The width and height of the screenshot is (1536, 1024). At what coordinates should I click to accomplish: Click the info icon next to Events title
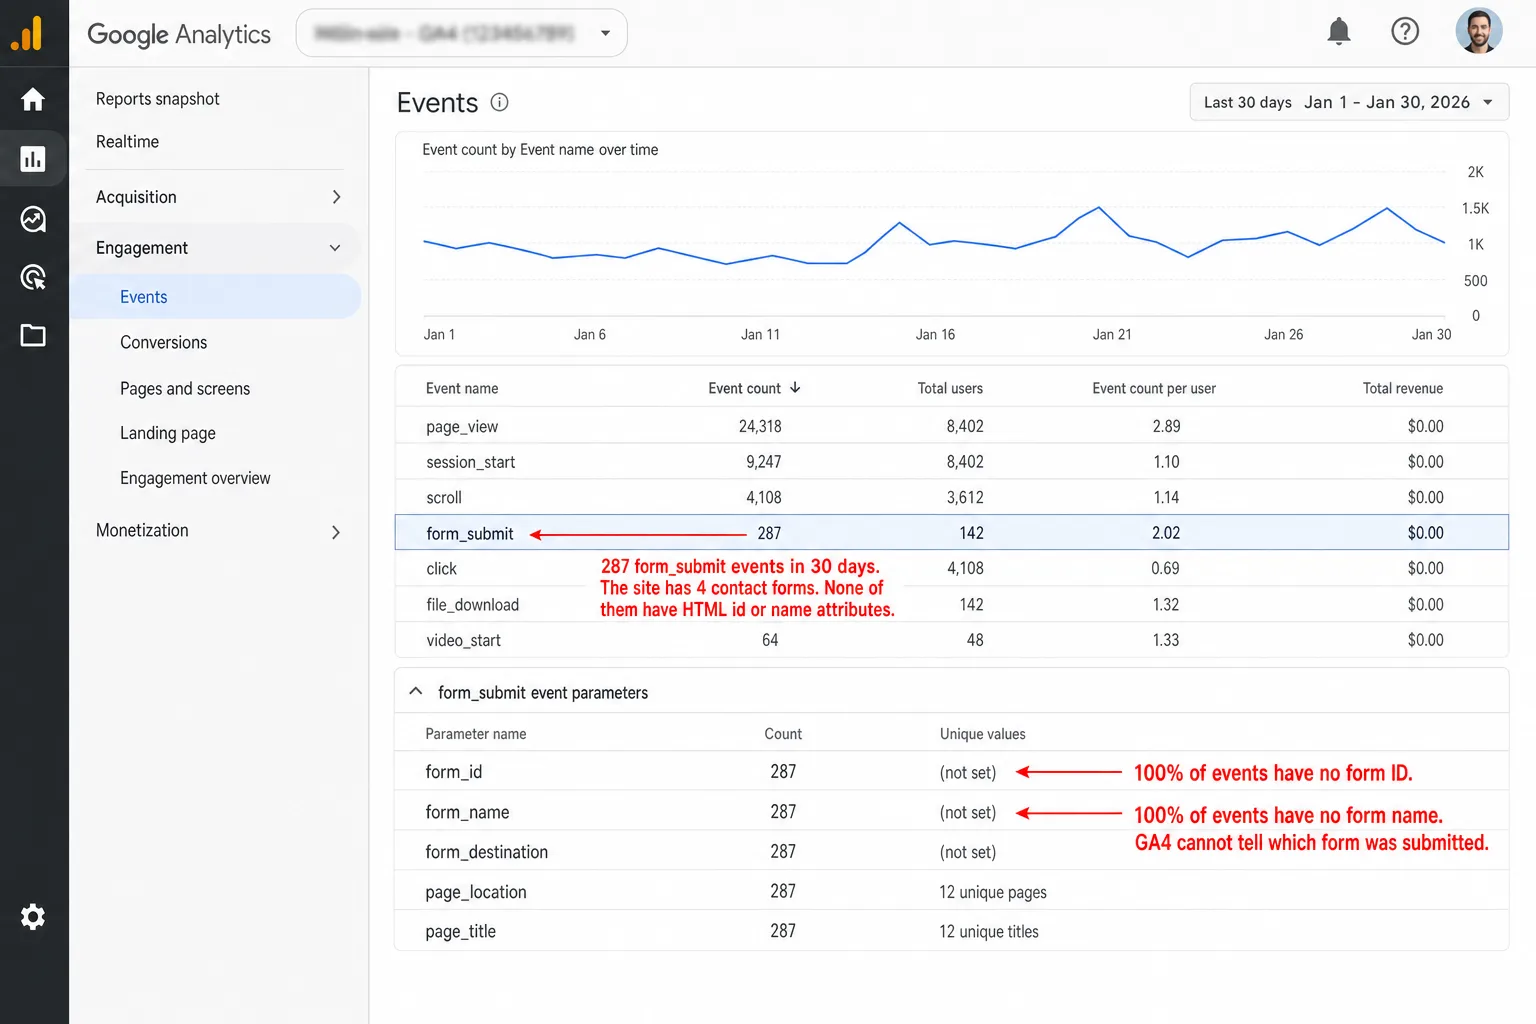coord(499,102)
